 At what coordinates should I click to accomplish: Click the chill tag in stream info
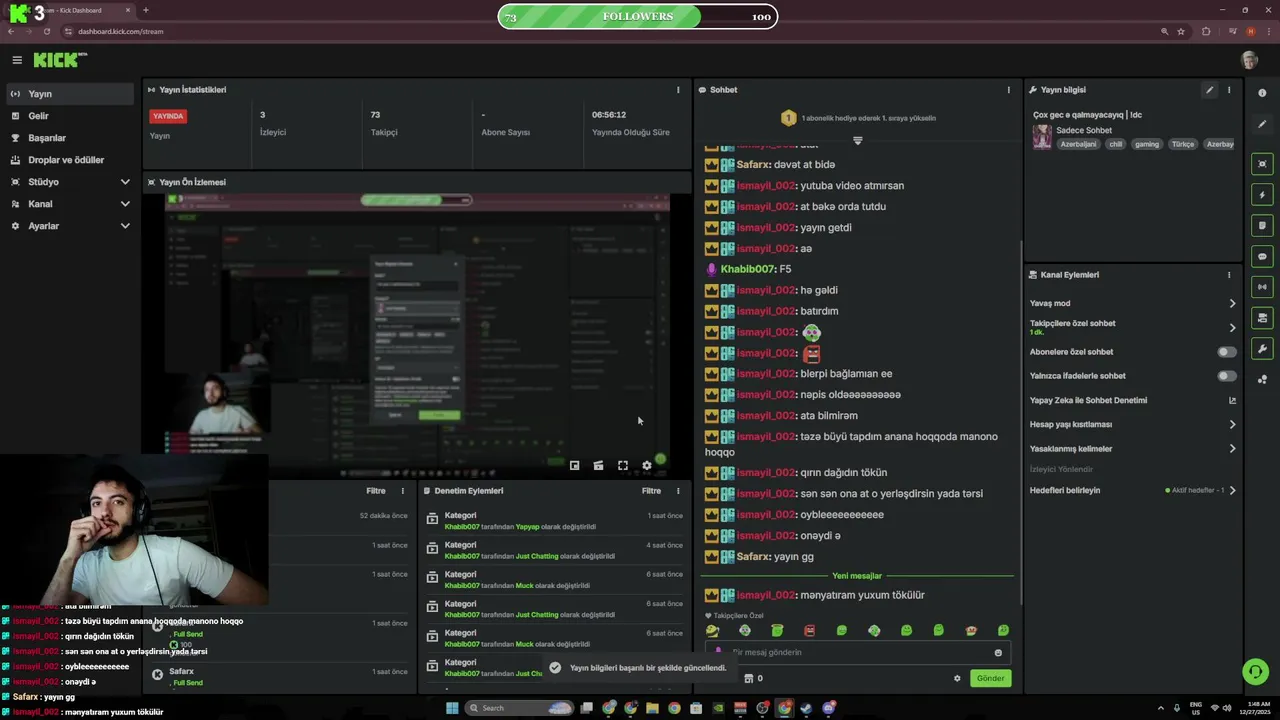click(x=1116, y=144)
